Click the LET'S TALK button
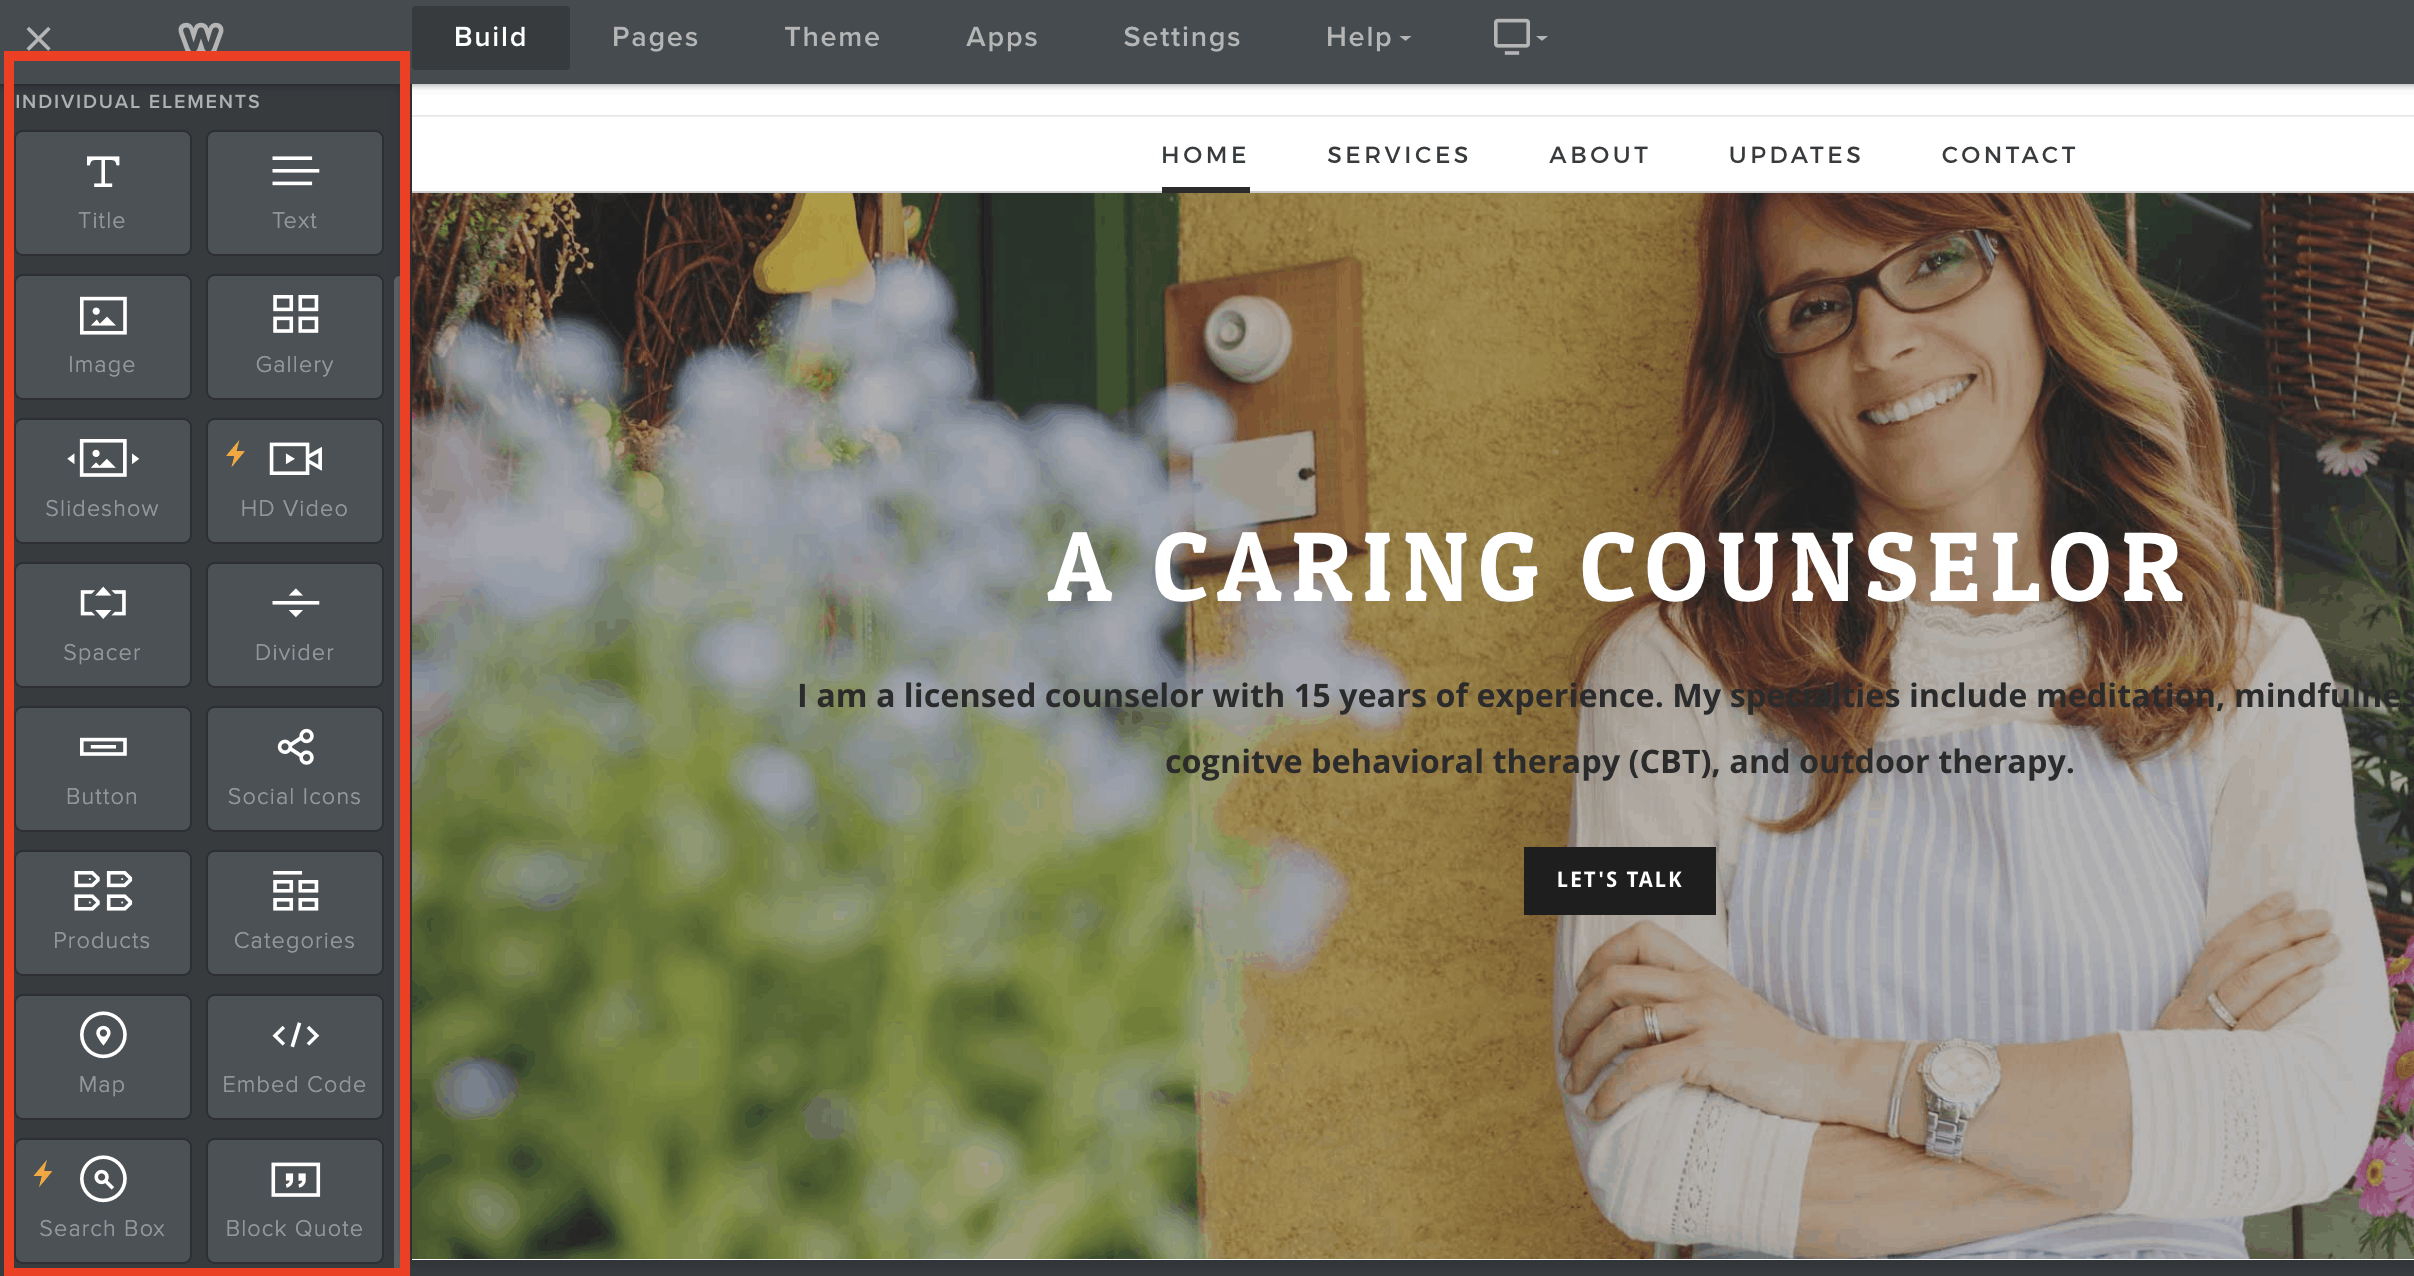Image resolution: width=2414 pixels, height=1276 pixels. [1619, 880]
